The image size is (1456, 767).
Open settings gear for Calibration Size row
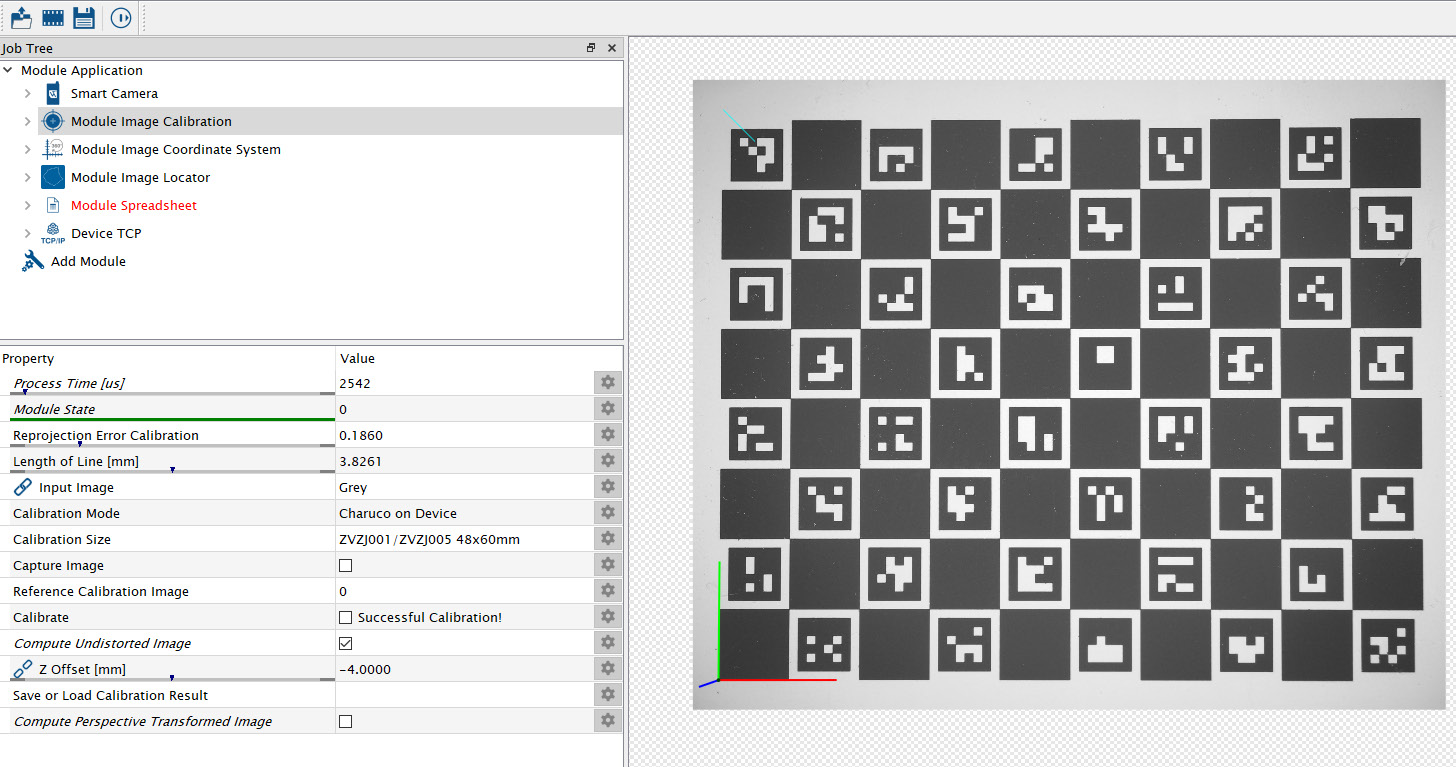[x=607, y=539]
